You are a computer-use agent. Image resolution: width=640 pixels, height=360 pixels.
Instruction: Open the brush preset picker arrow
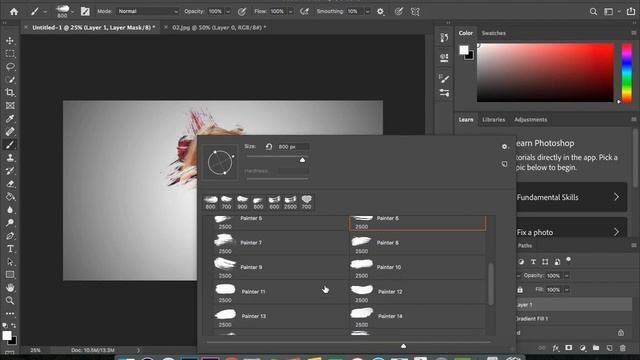[x=72, y=11]
